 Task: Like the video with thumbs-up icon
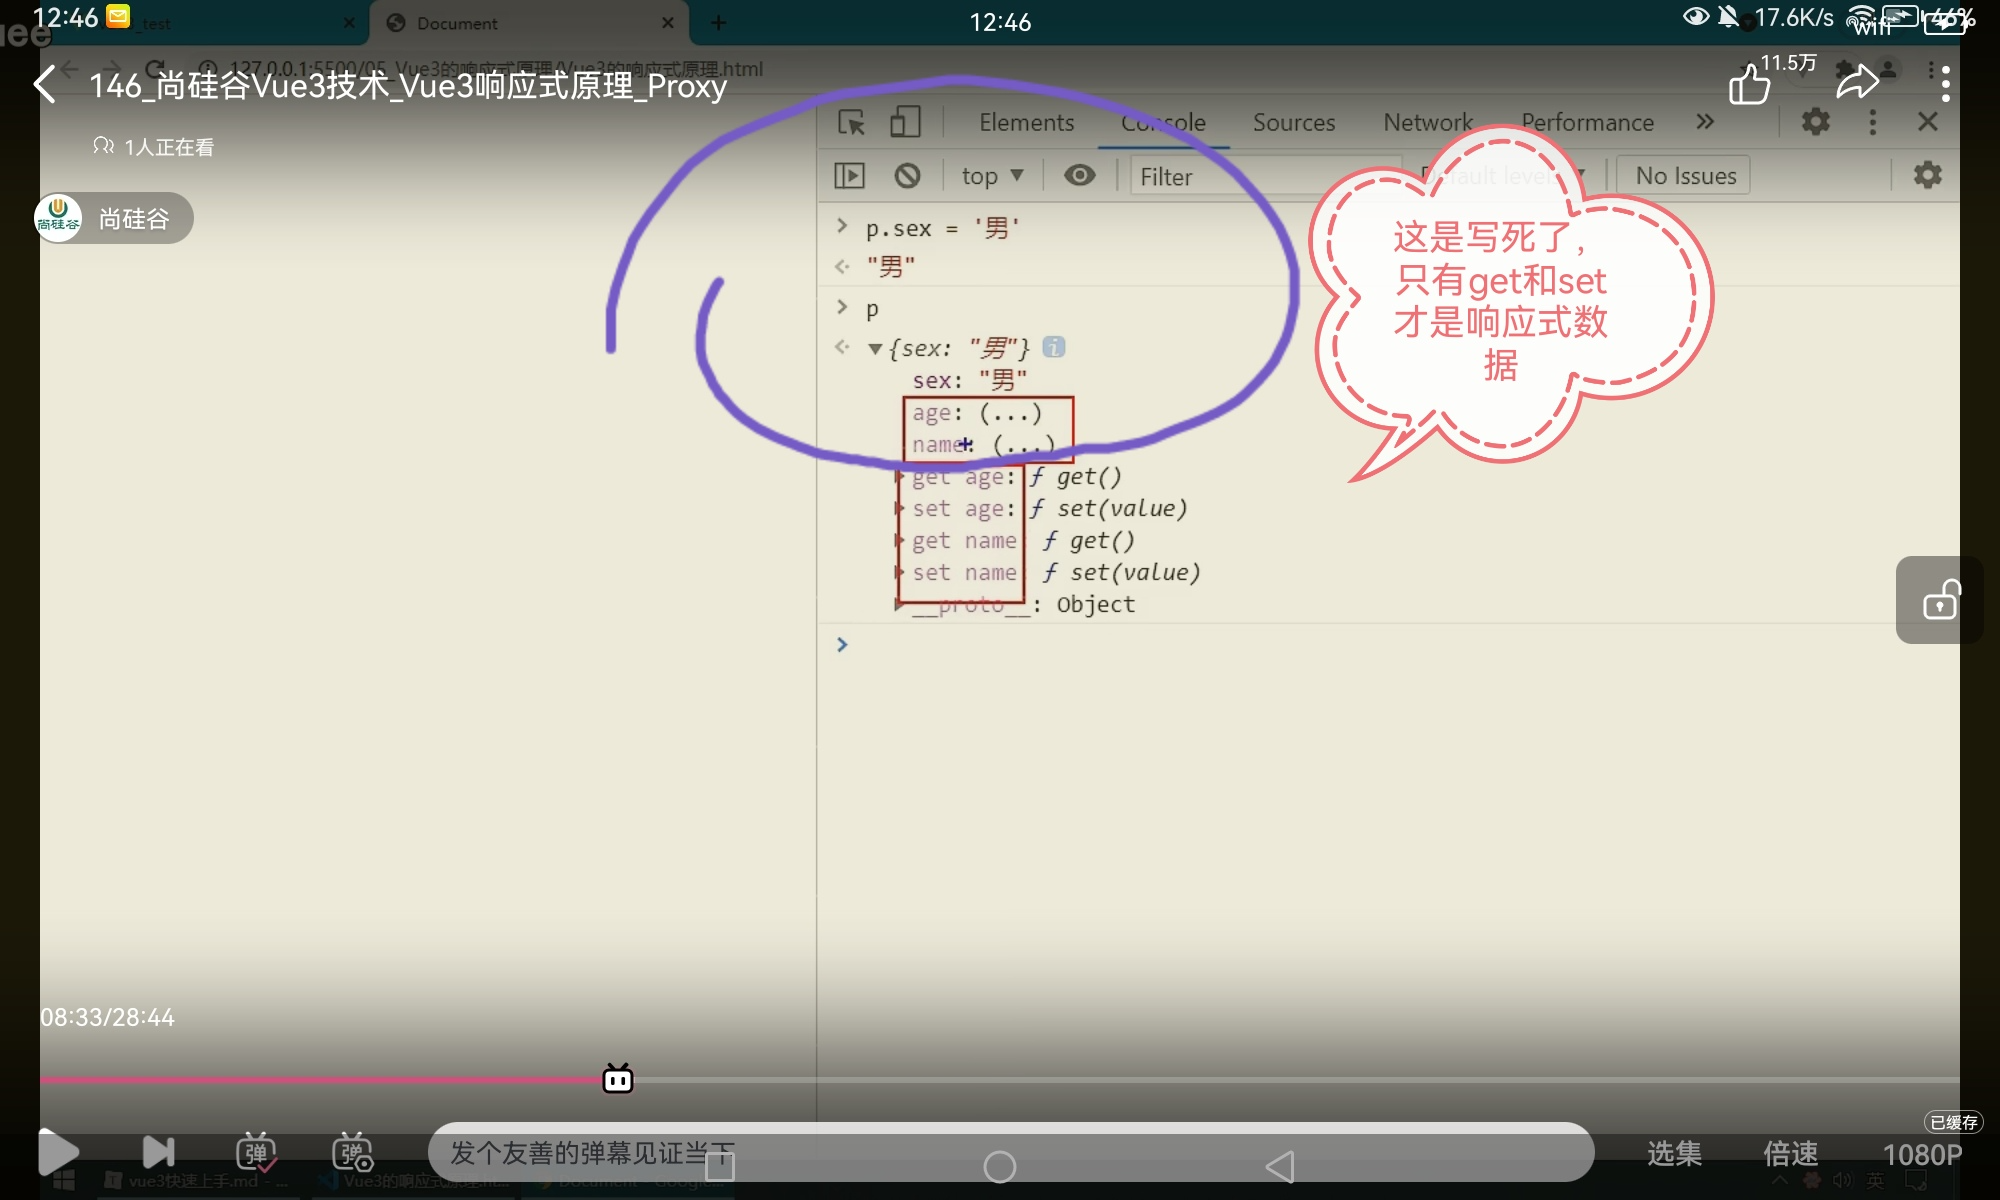pyautogui.click(x=1750, y=84)
